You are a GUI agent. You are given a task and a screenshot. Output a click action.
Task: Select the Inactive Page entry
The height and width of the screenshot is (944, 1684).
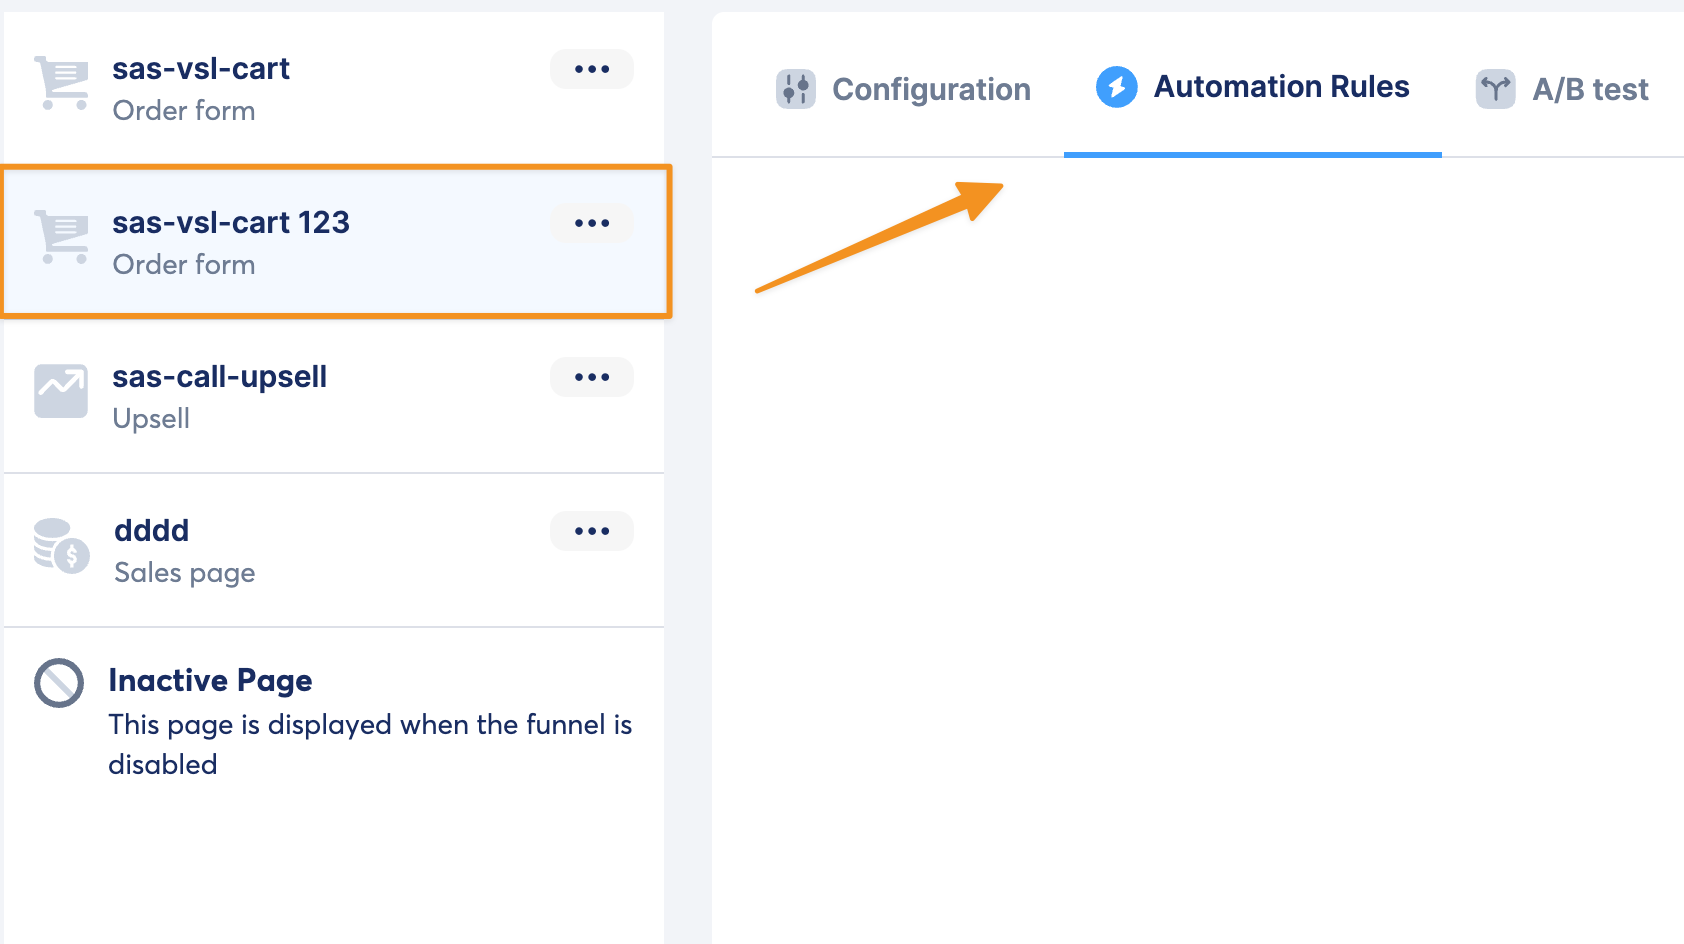click(x=211, y=681)
